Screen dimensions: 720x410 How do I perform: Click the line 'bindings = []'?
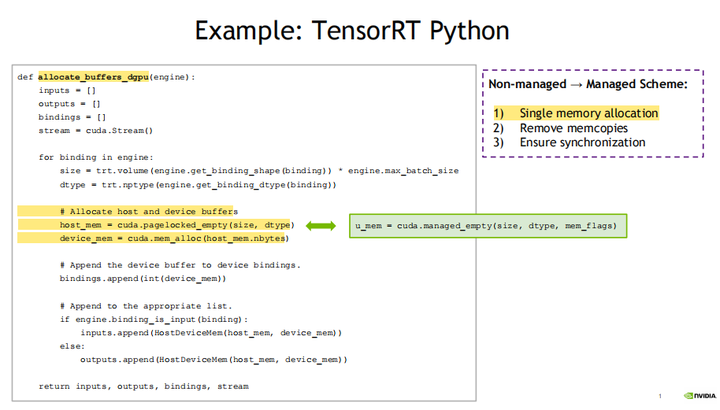coord(72,117)
